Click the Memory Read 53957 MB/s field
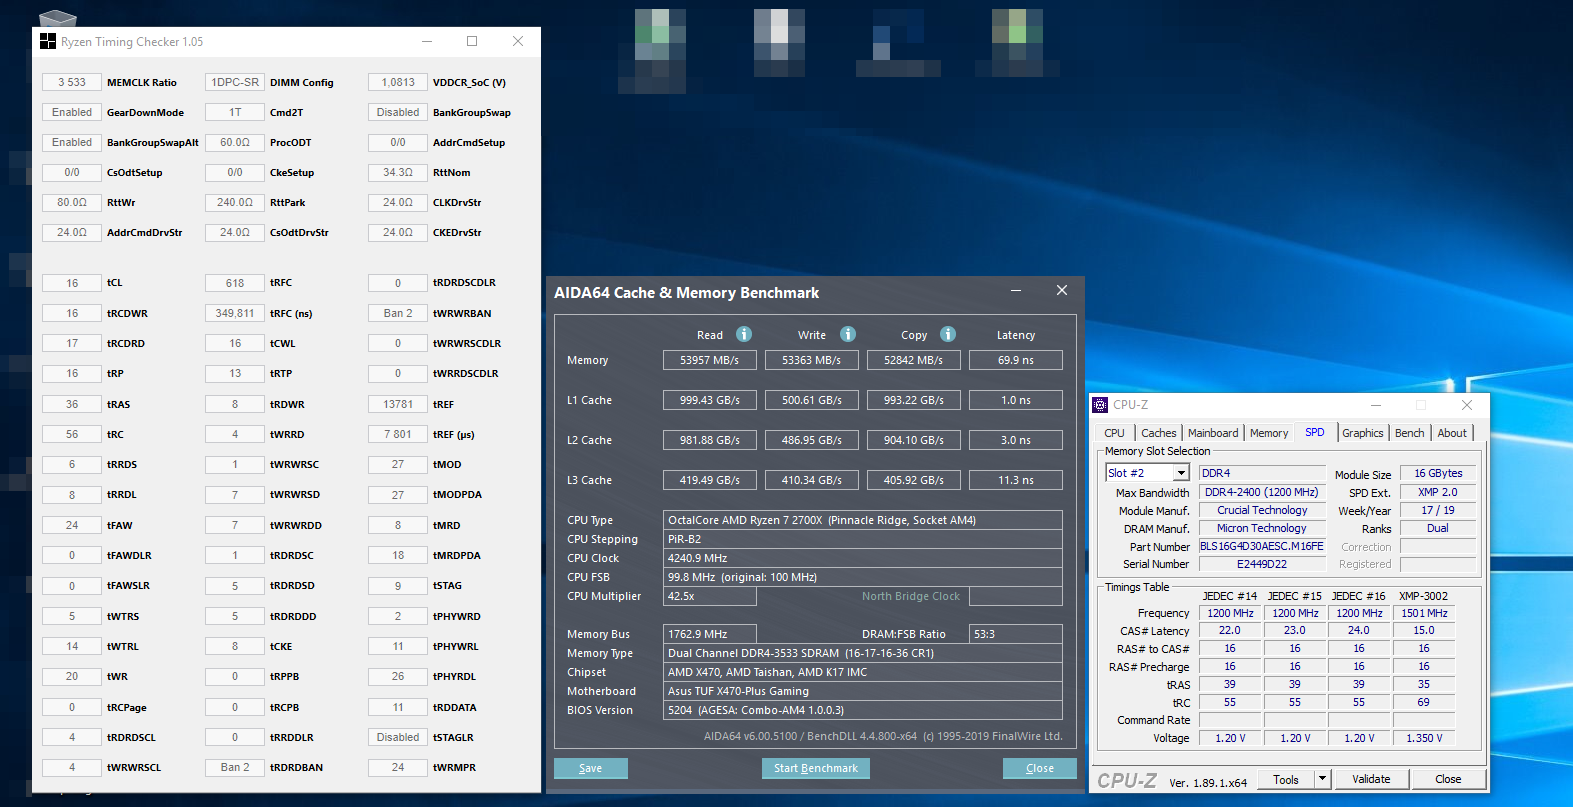The width and height of the screenshot is (1573, 807). (x=710, y=360)
